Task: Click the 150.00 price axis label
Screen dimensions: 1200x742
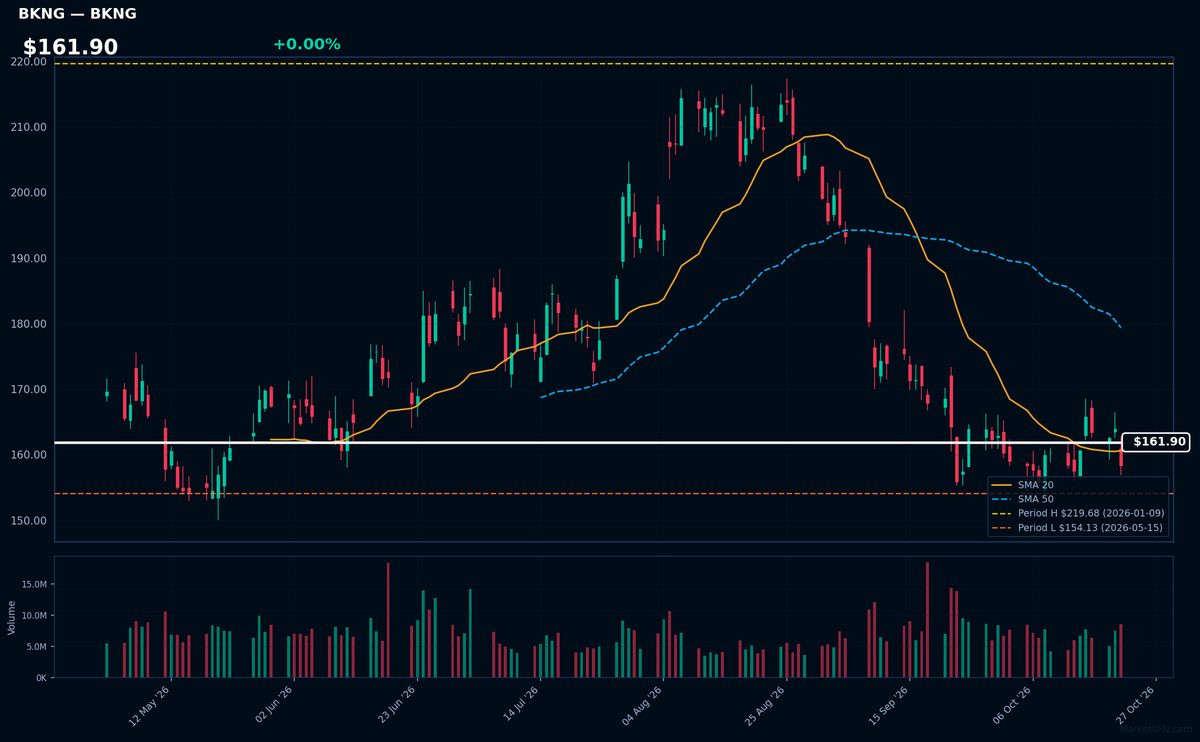Action: (x=30, y=520)
